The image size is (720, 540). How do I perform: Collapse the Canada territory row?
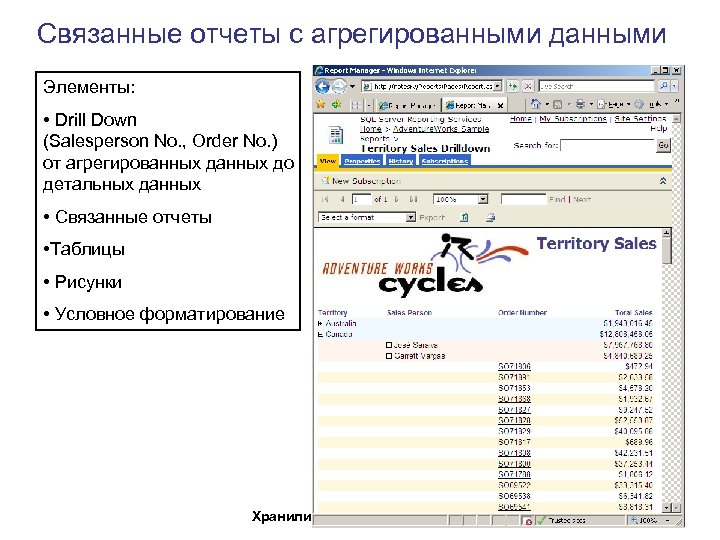point(320,334)
